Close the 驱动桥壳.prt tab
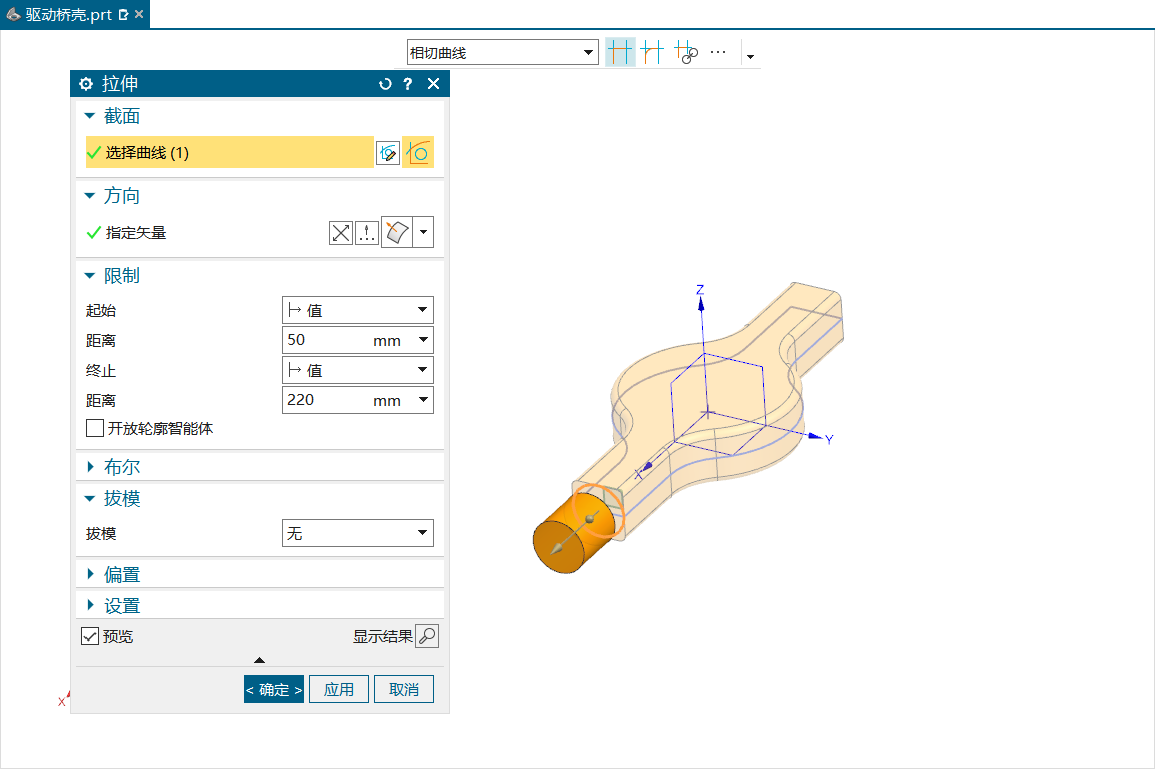Screen dimensions: 1155x769 [x=139, y=14]
